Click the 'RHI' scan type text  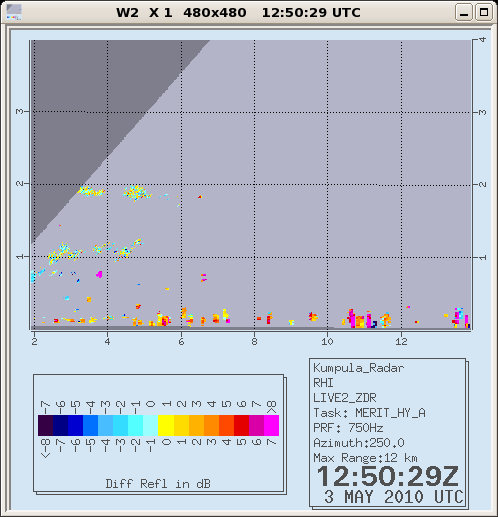click(323, 383)
